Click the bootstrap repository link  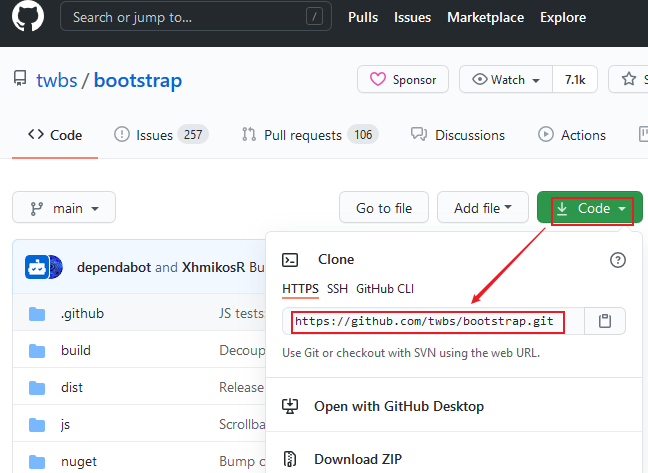tap(138, 80)
